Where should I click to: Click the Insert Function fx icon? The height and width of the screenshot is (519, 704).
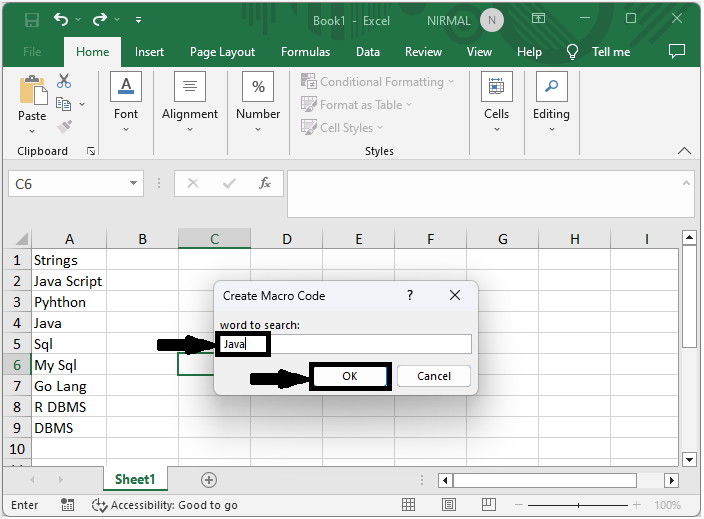point(265,184)
